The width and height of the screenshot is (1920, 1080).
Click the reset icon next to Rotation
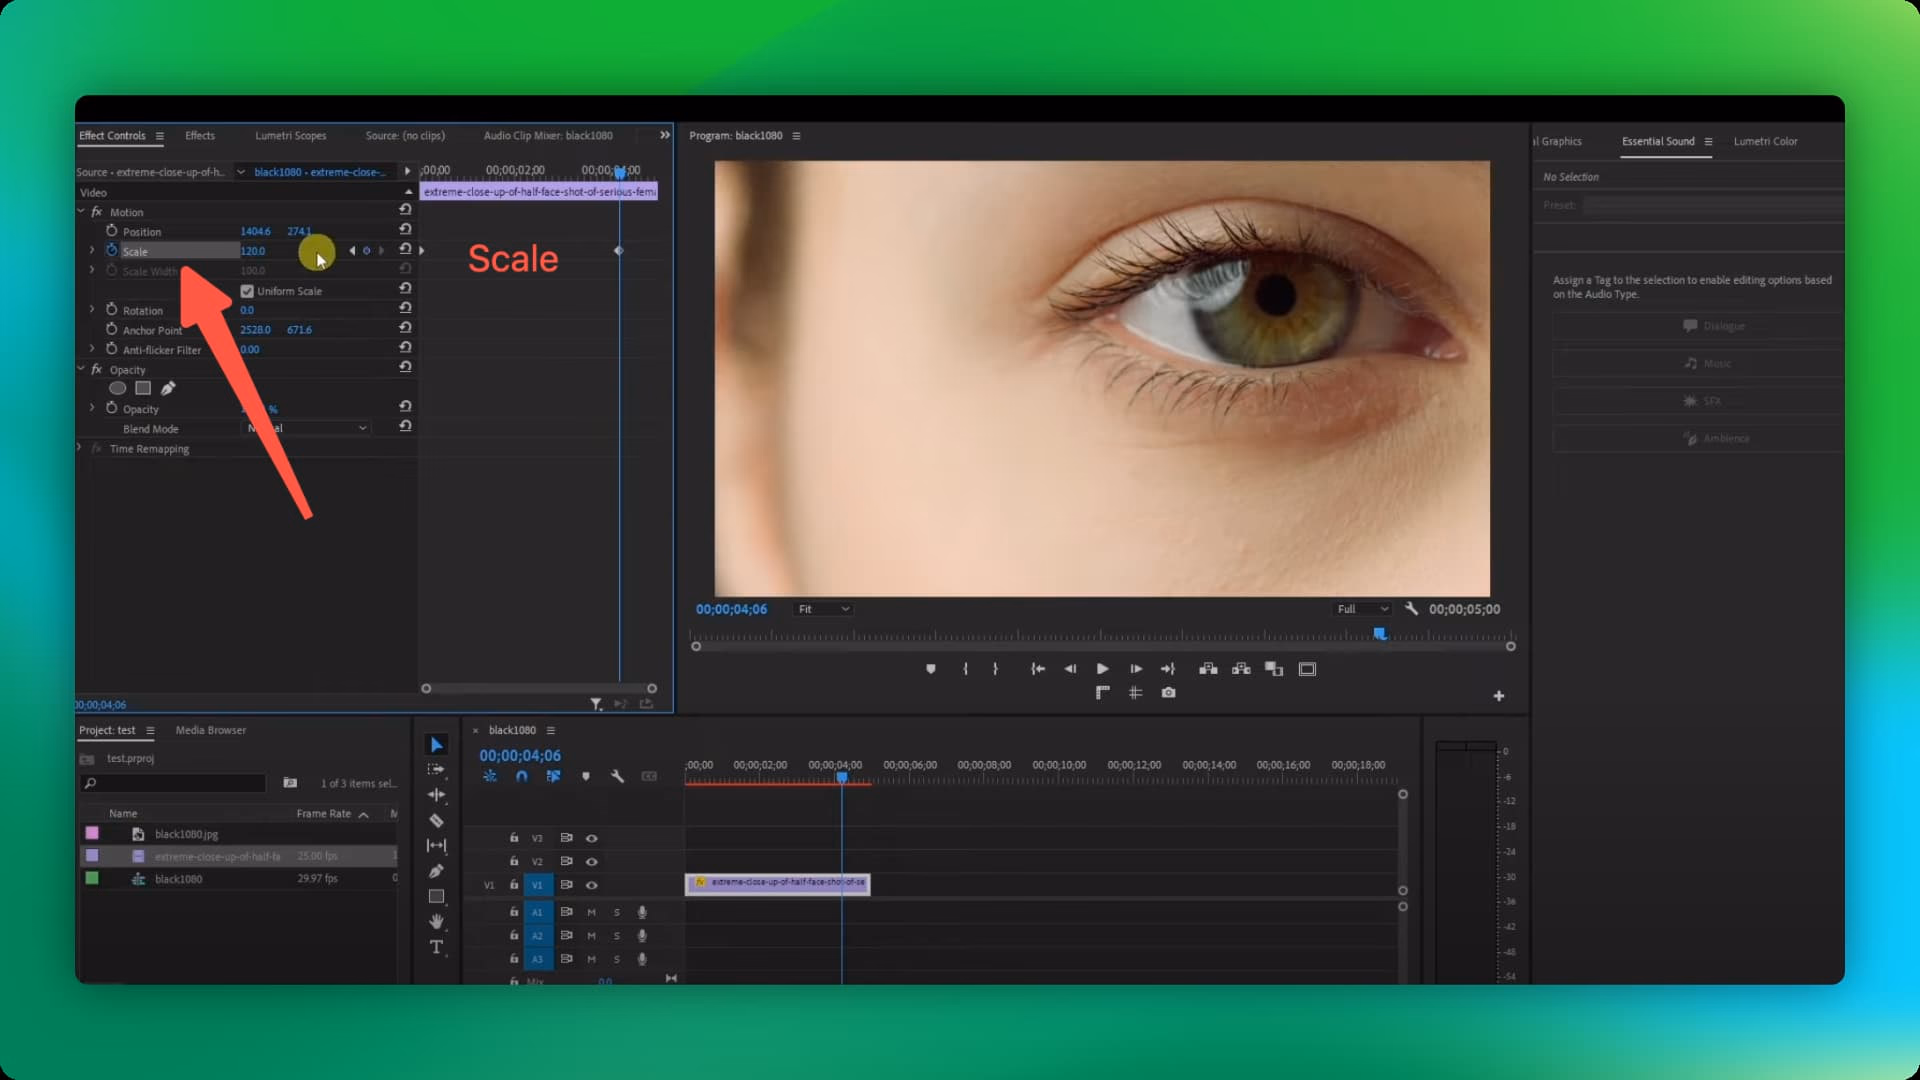pyautogui.click(x=406, y=308)
